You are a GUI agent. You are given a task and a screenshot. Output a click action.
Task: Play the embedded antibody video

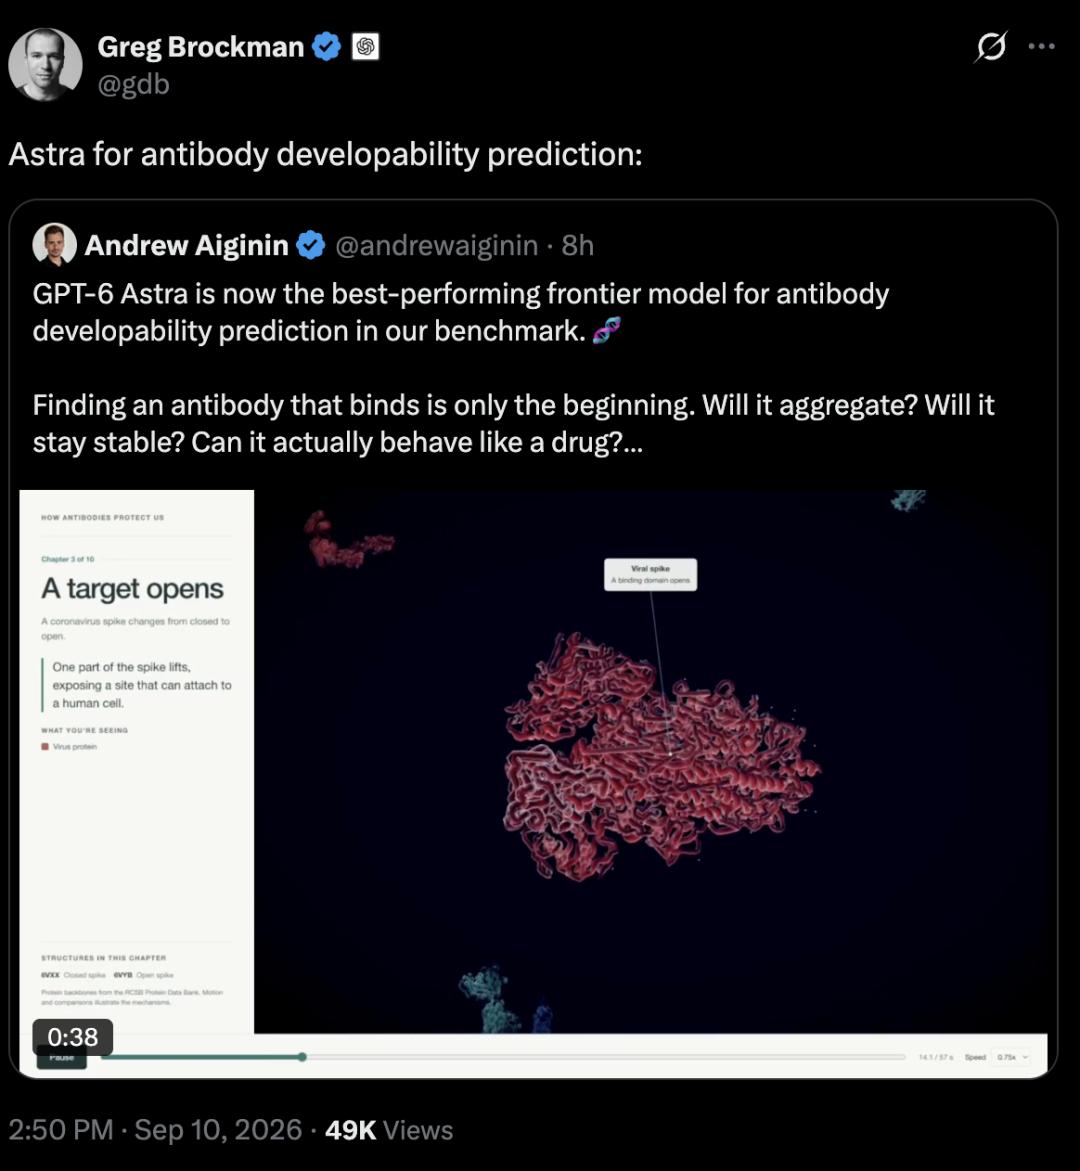533,762
